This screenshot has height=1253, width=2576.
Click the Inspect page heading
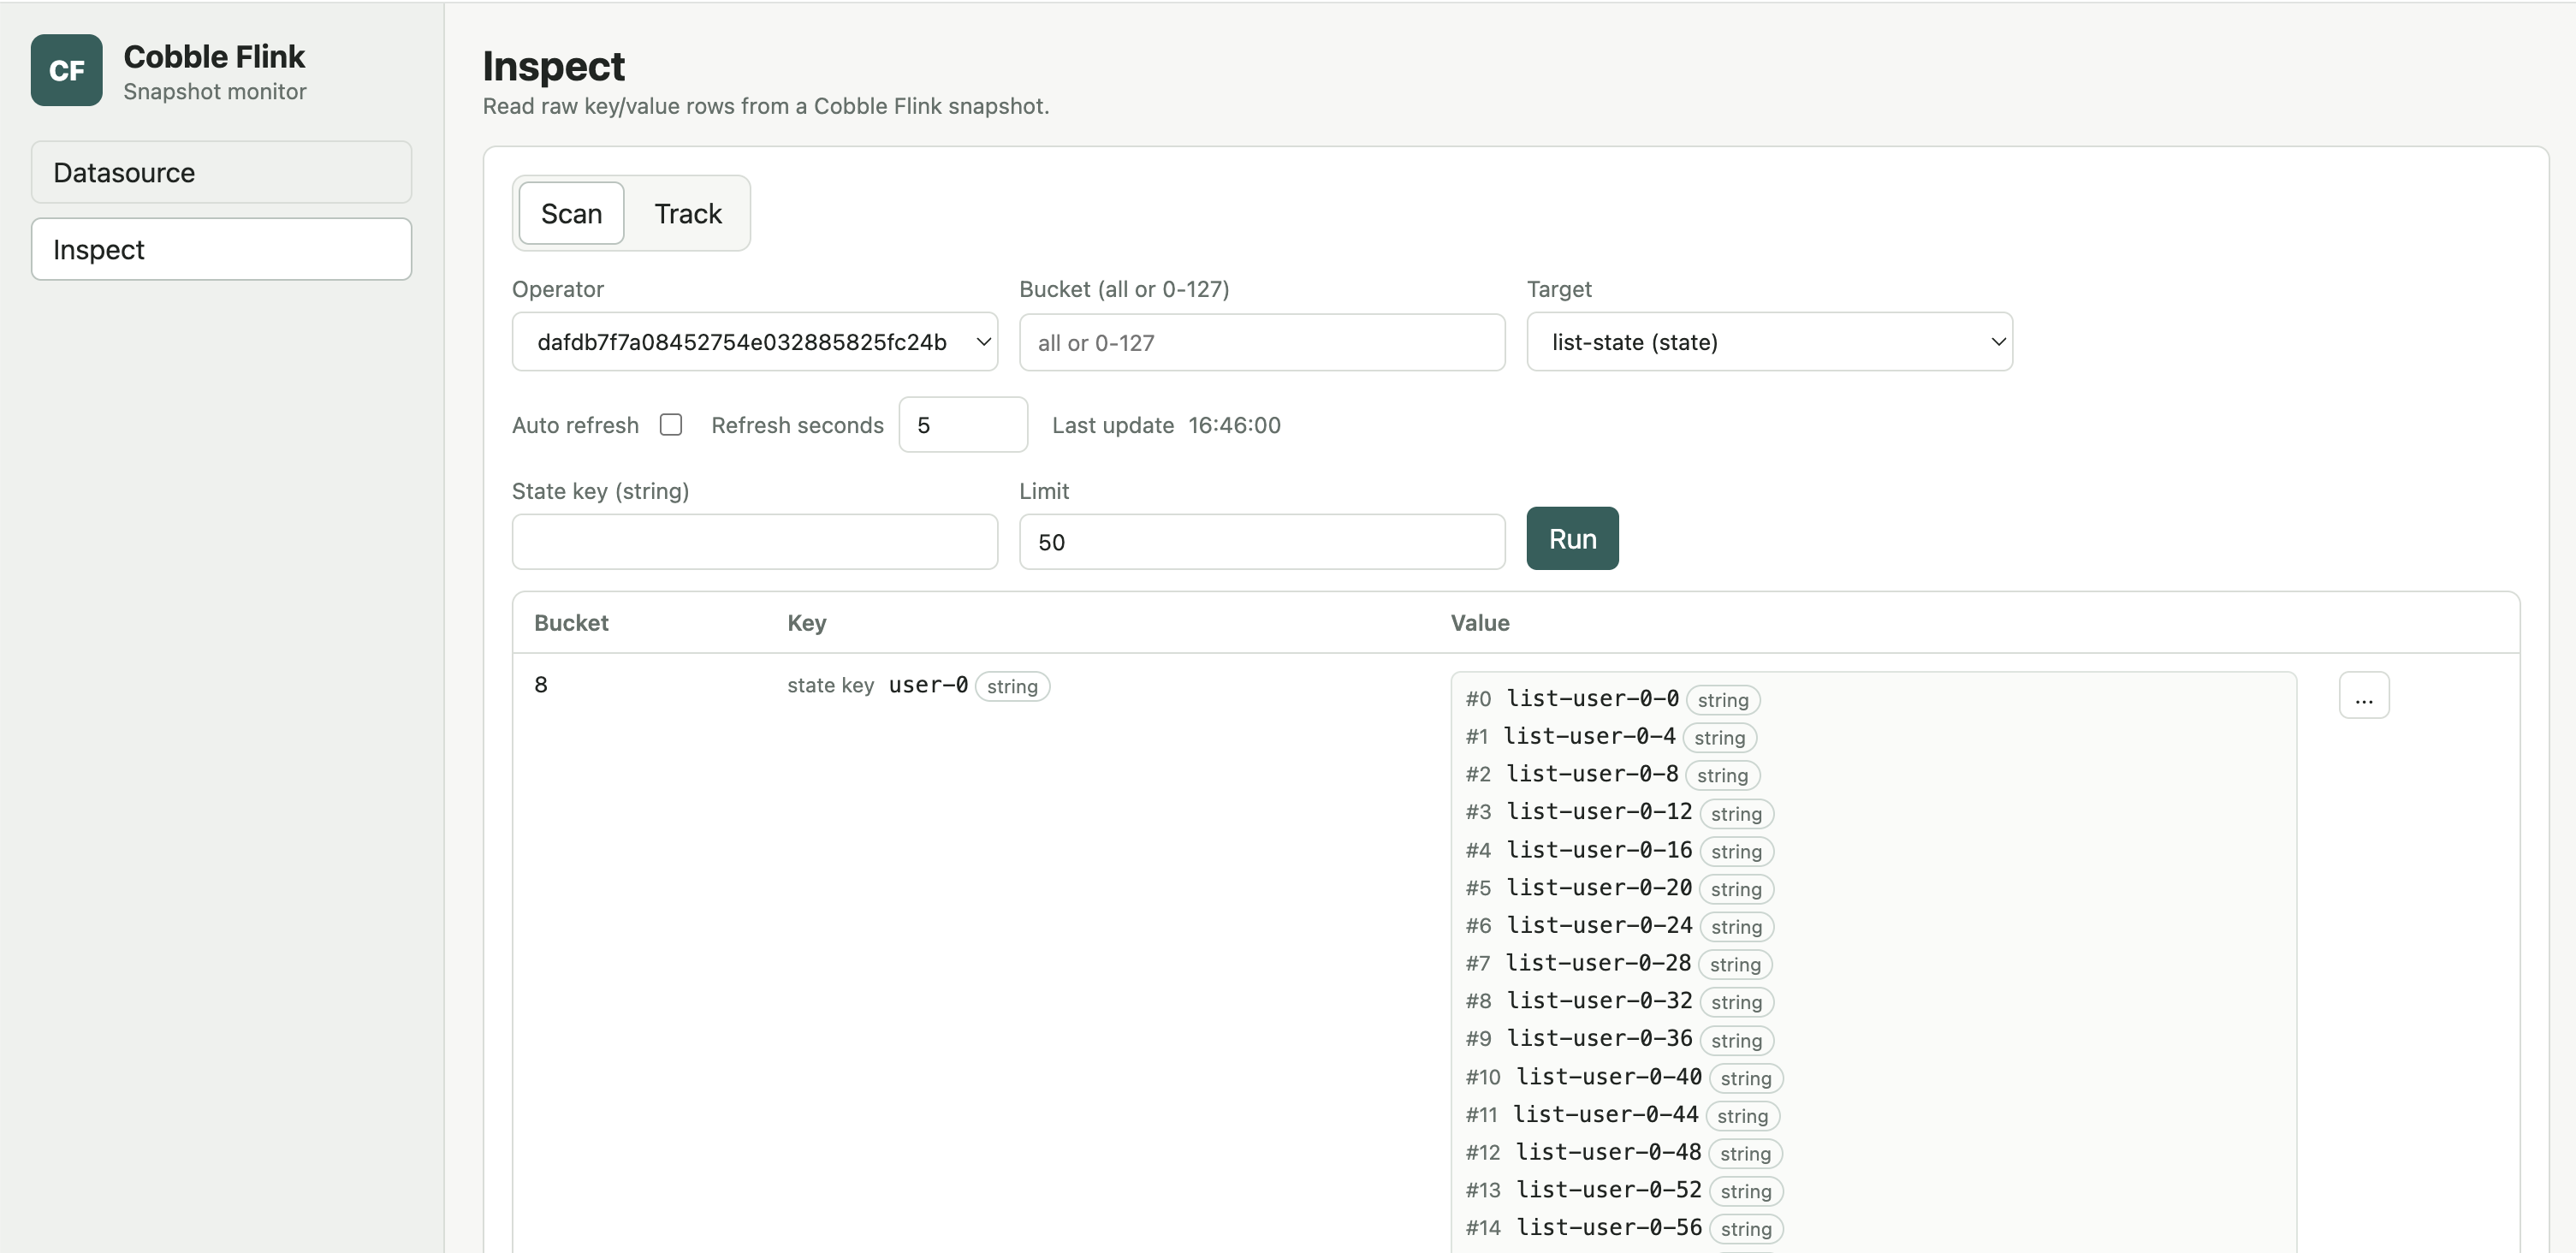(553, 66)
